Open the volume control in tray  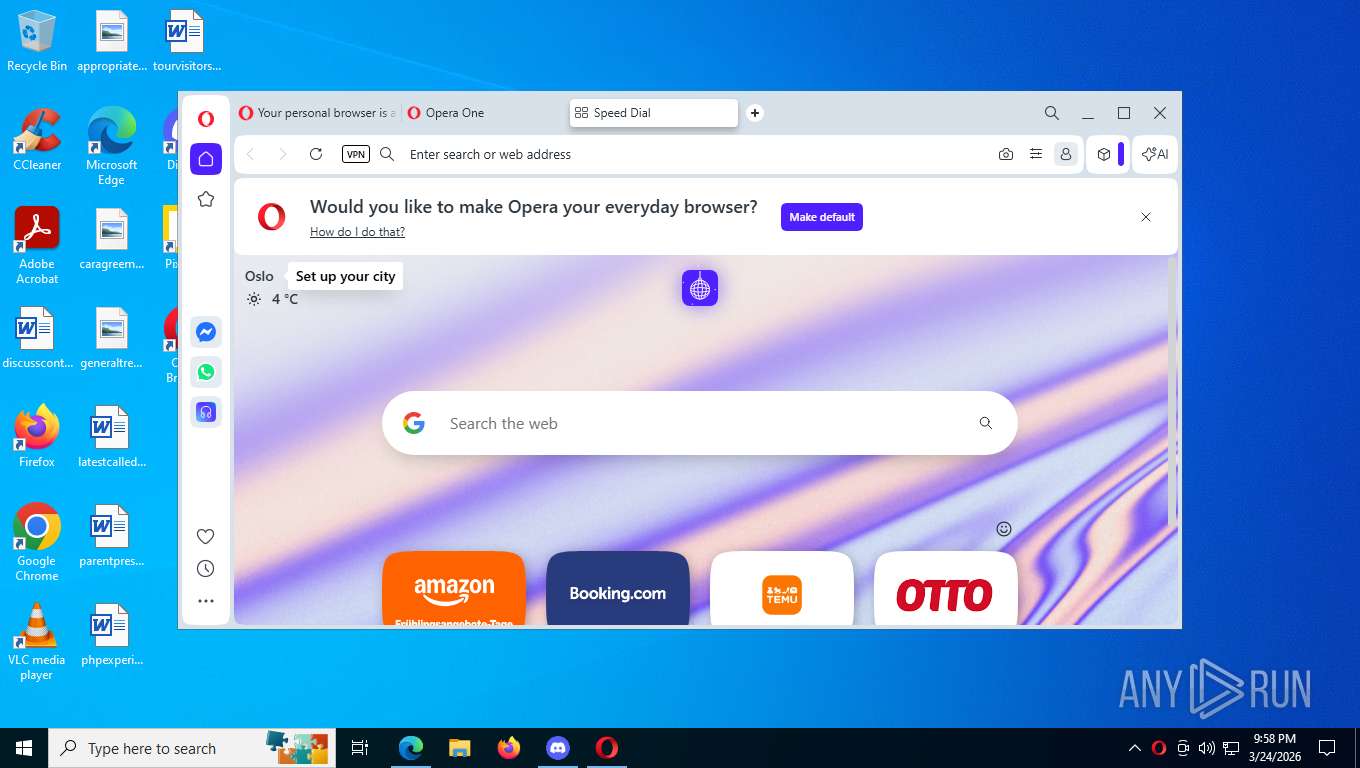click(1207, 748)
